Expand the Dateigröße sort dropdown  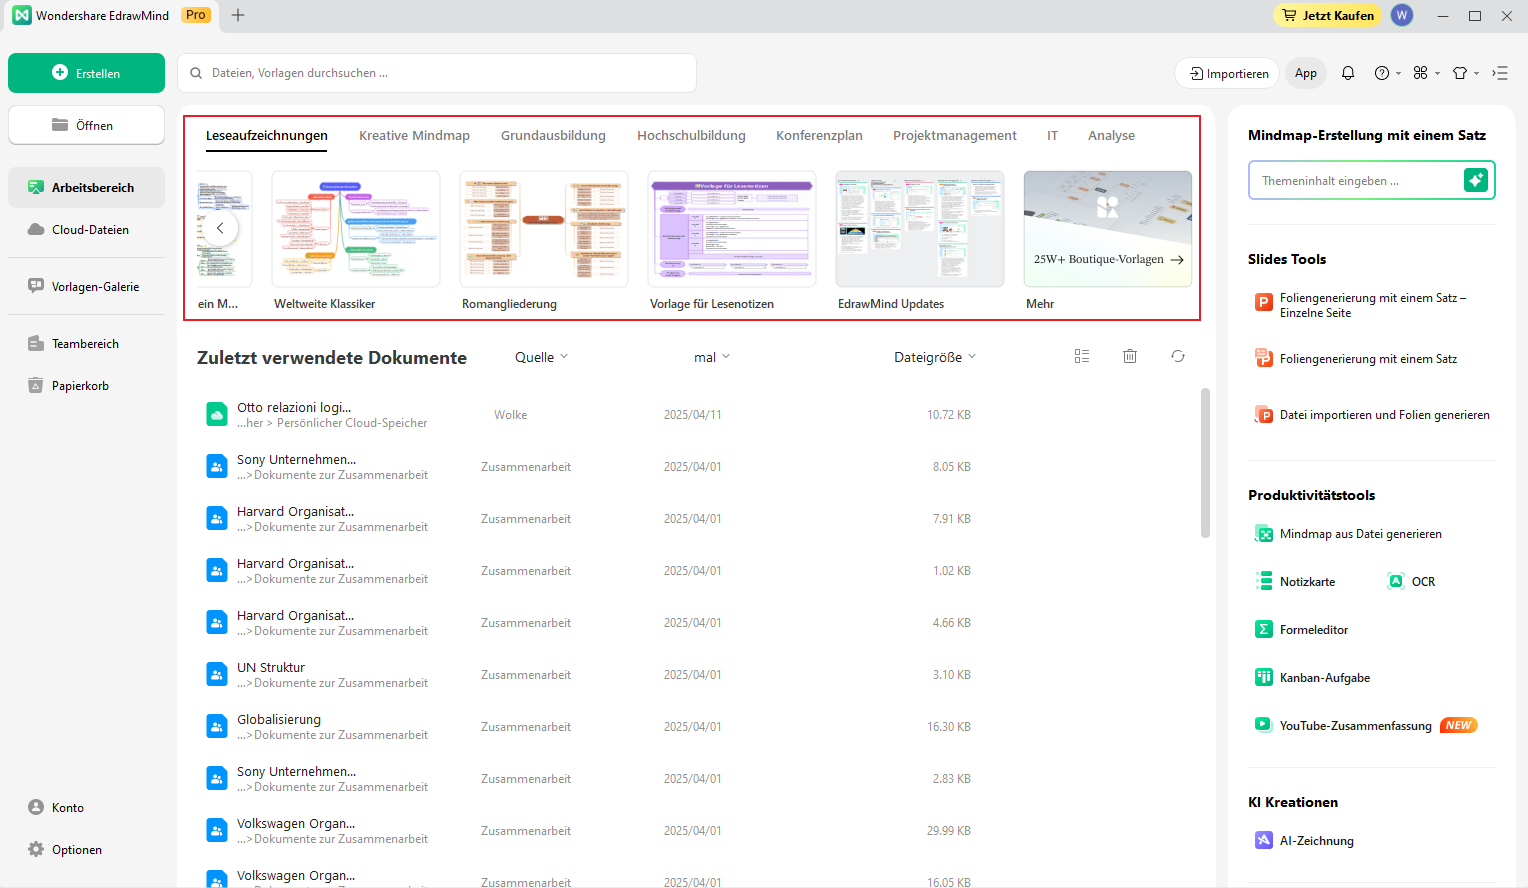click(935, 357)
